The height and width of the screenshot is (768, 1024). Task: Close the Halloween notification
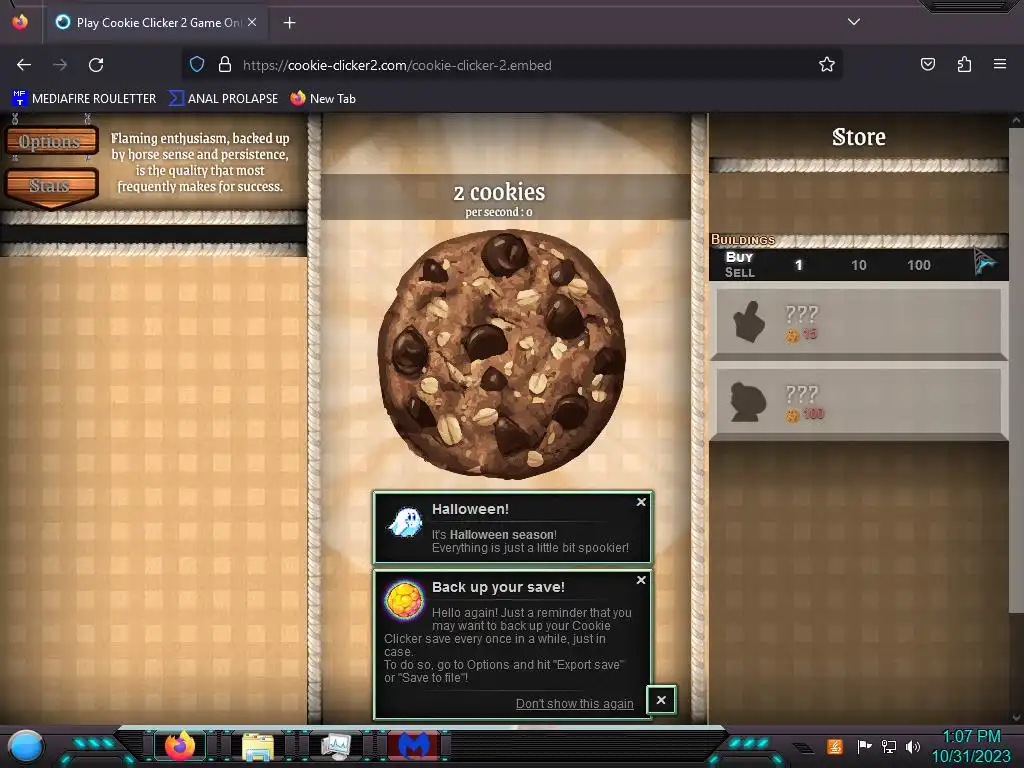[x=641, y=502]
